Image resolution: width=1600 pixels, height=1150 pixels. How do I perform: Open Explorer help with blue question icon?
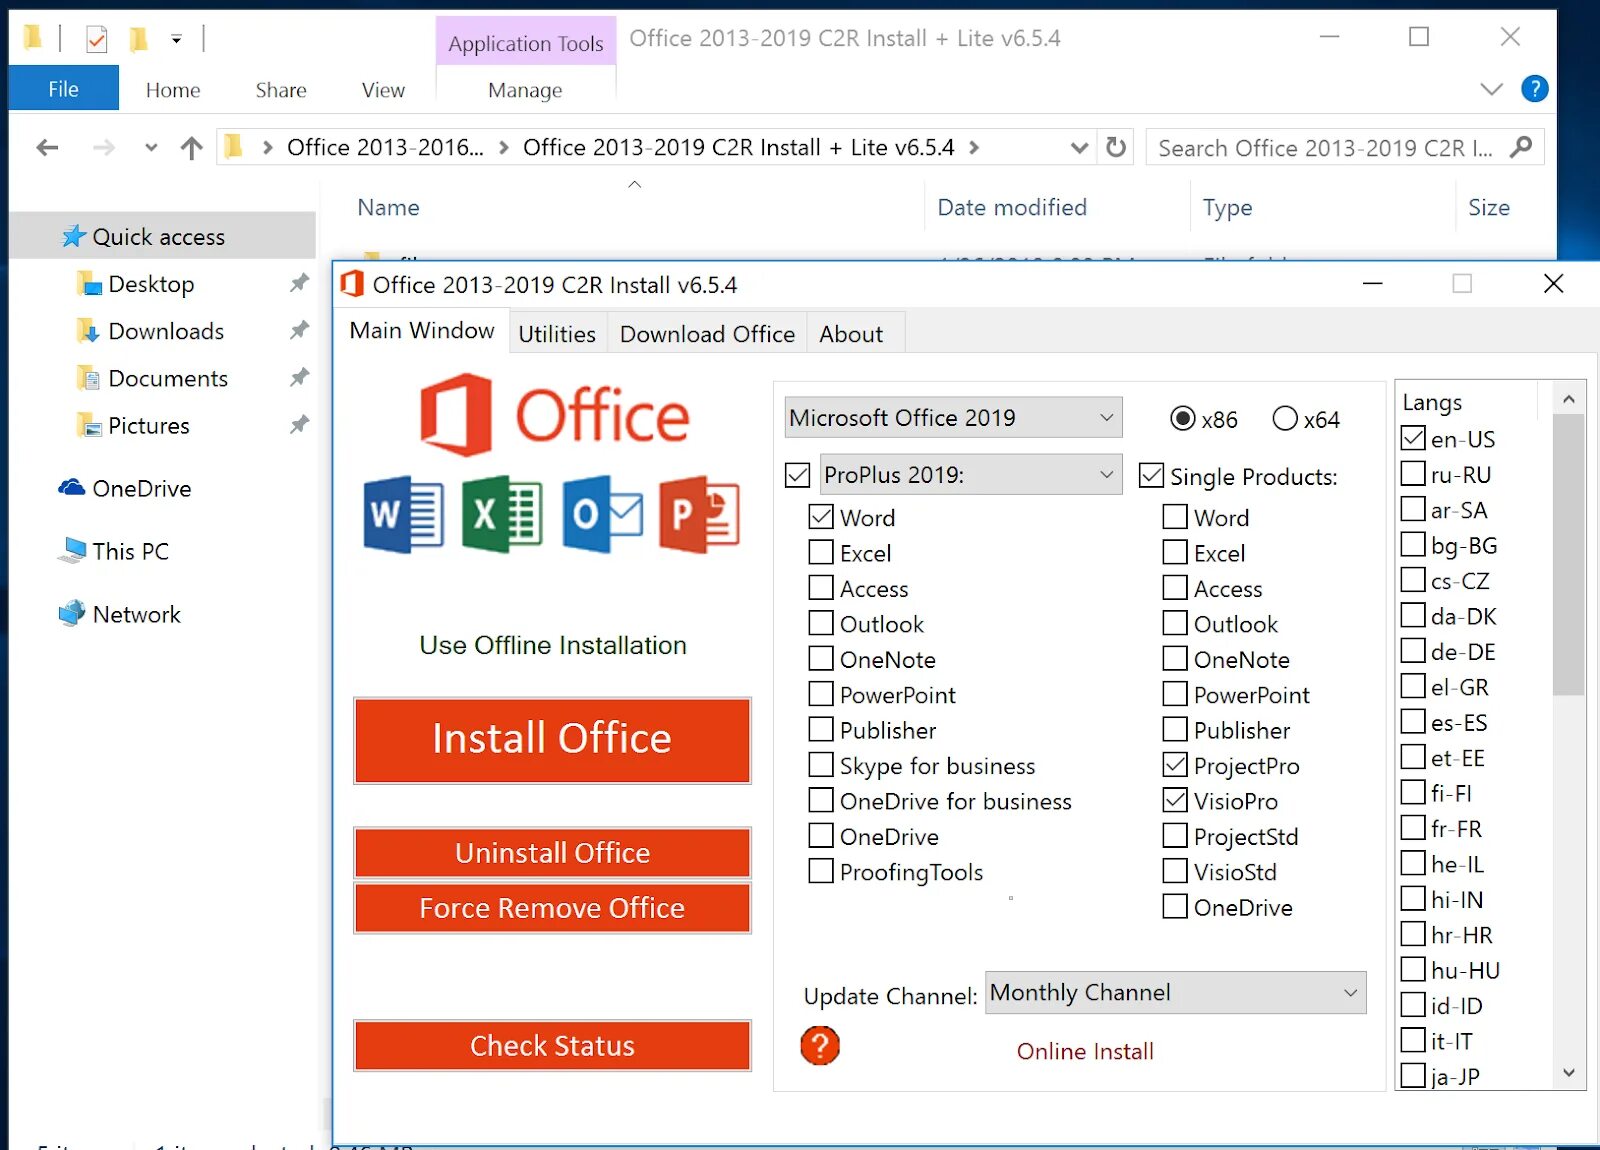click(1535, 89)
